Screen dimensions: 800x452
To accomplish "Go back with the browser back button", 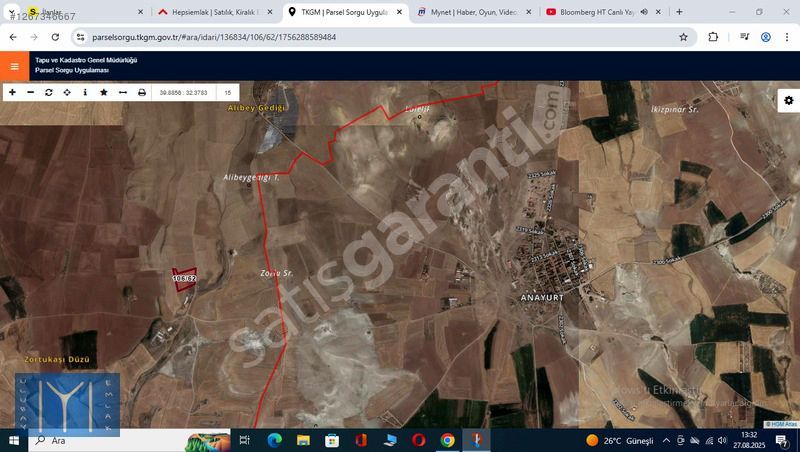I will [13, 37].
